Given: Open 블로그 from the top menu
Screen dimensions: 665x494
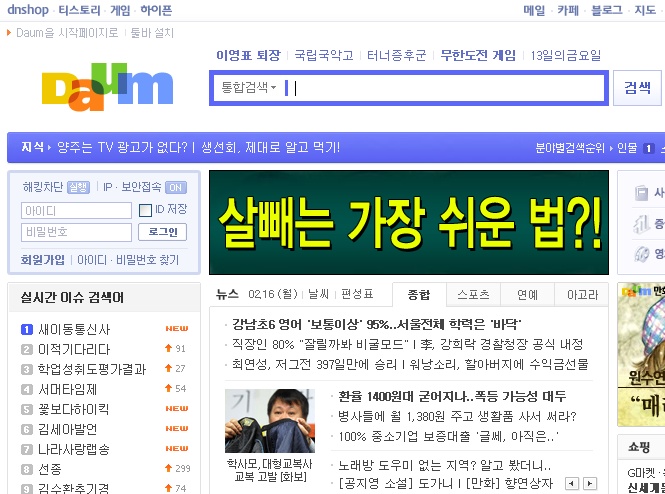Looking at the screenshot, I should (606, 10).
